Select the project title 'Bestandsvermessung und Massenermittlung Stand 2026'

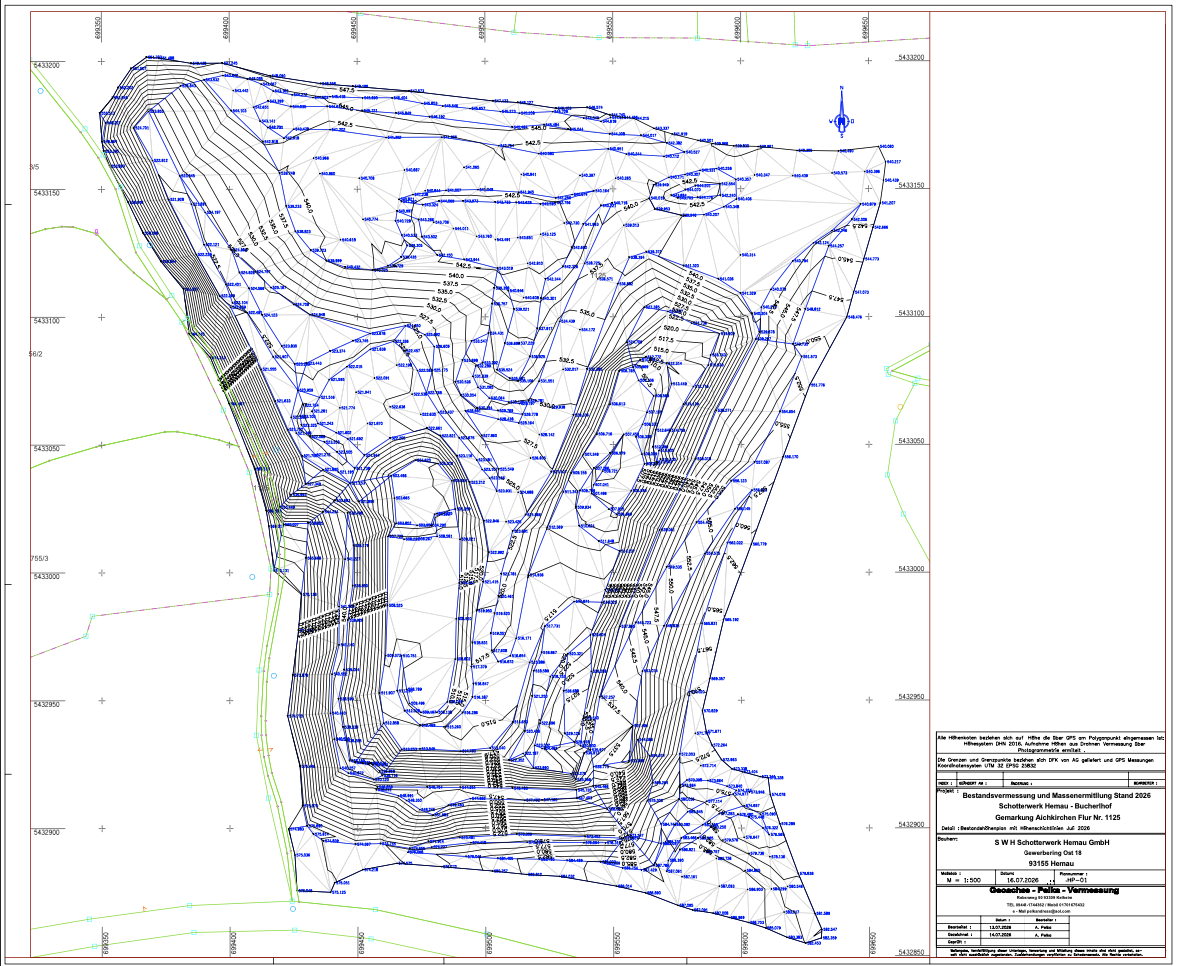(x=1057, y=795)
